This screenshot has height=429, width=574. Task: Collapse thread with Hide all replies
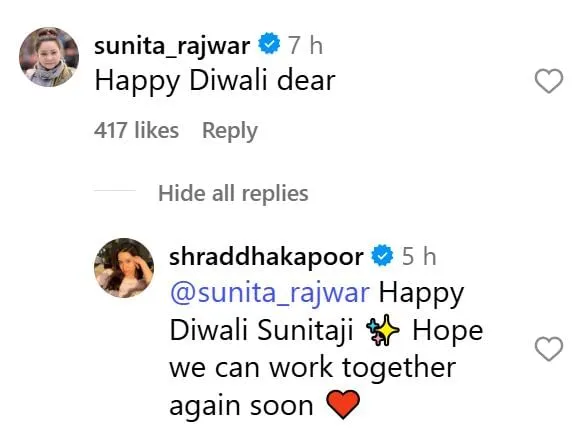click(233, 193)
